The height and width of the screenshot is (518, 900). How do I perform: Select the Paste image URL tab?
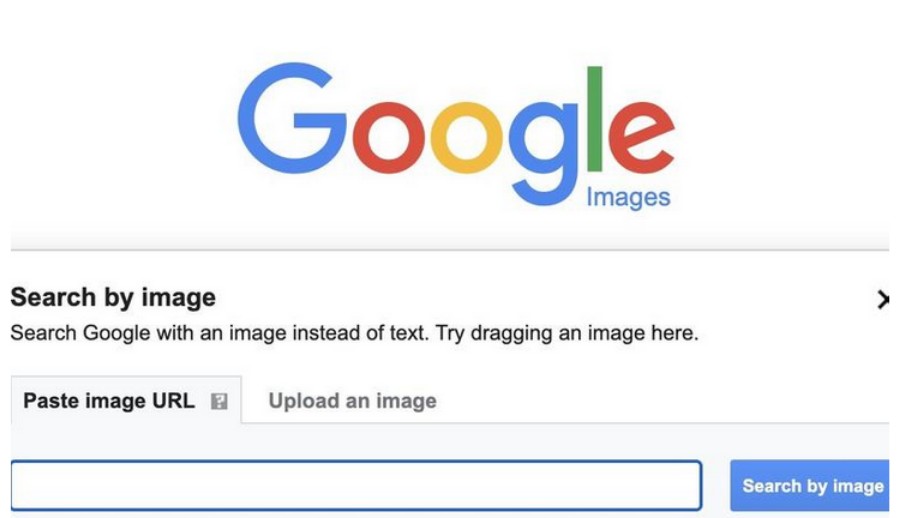point(108,401)
